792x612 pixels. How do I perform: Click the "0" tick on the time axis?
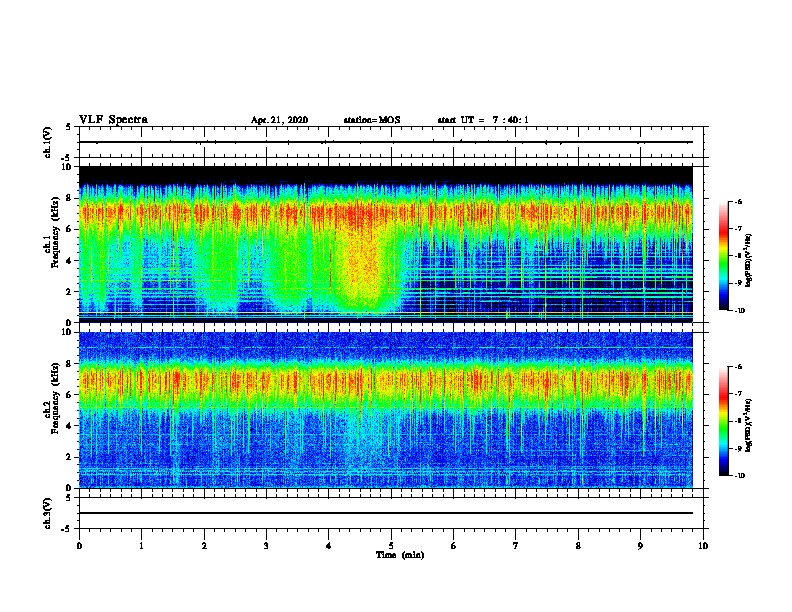pyautogui.click(x=79, y=546)
